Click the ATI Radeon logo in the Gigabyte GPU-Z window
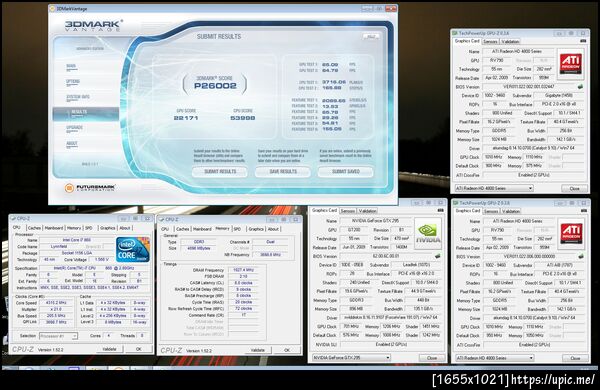This screenshot has height=390, width=600. click(571, 63)
